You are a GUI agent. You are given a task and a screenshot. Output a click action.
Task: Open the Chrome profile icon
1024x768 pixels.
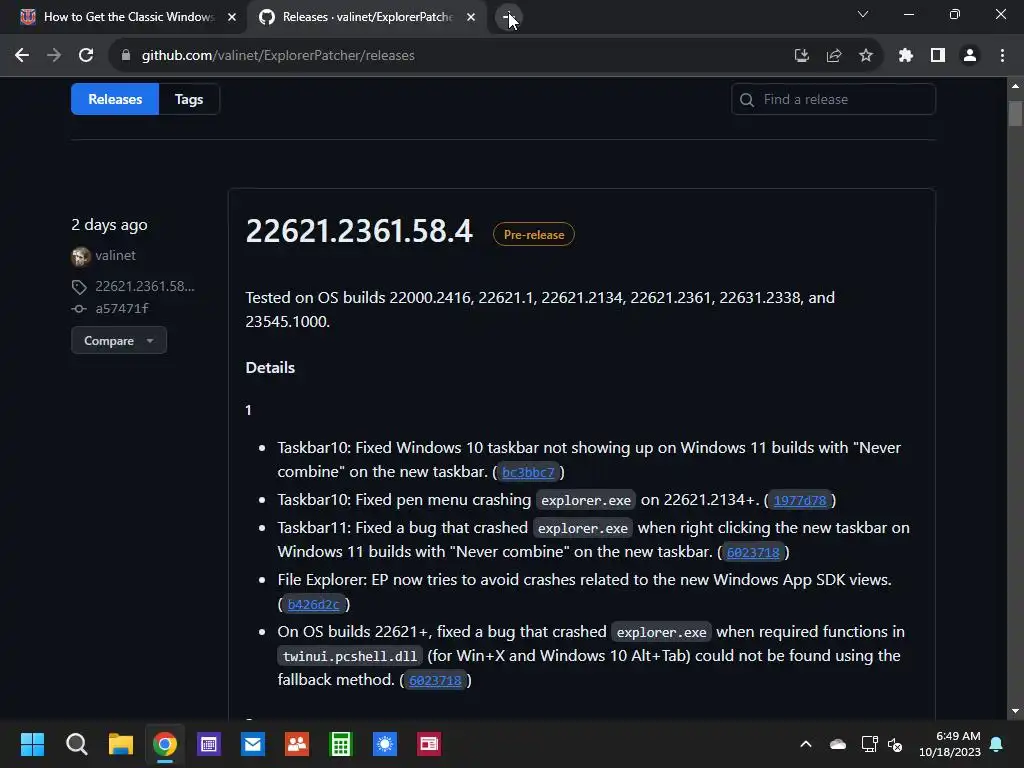pyautogui.click(x=970, y=56)
